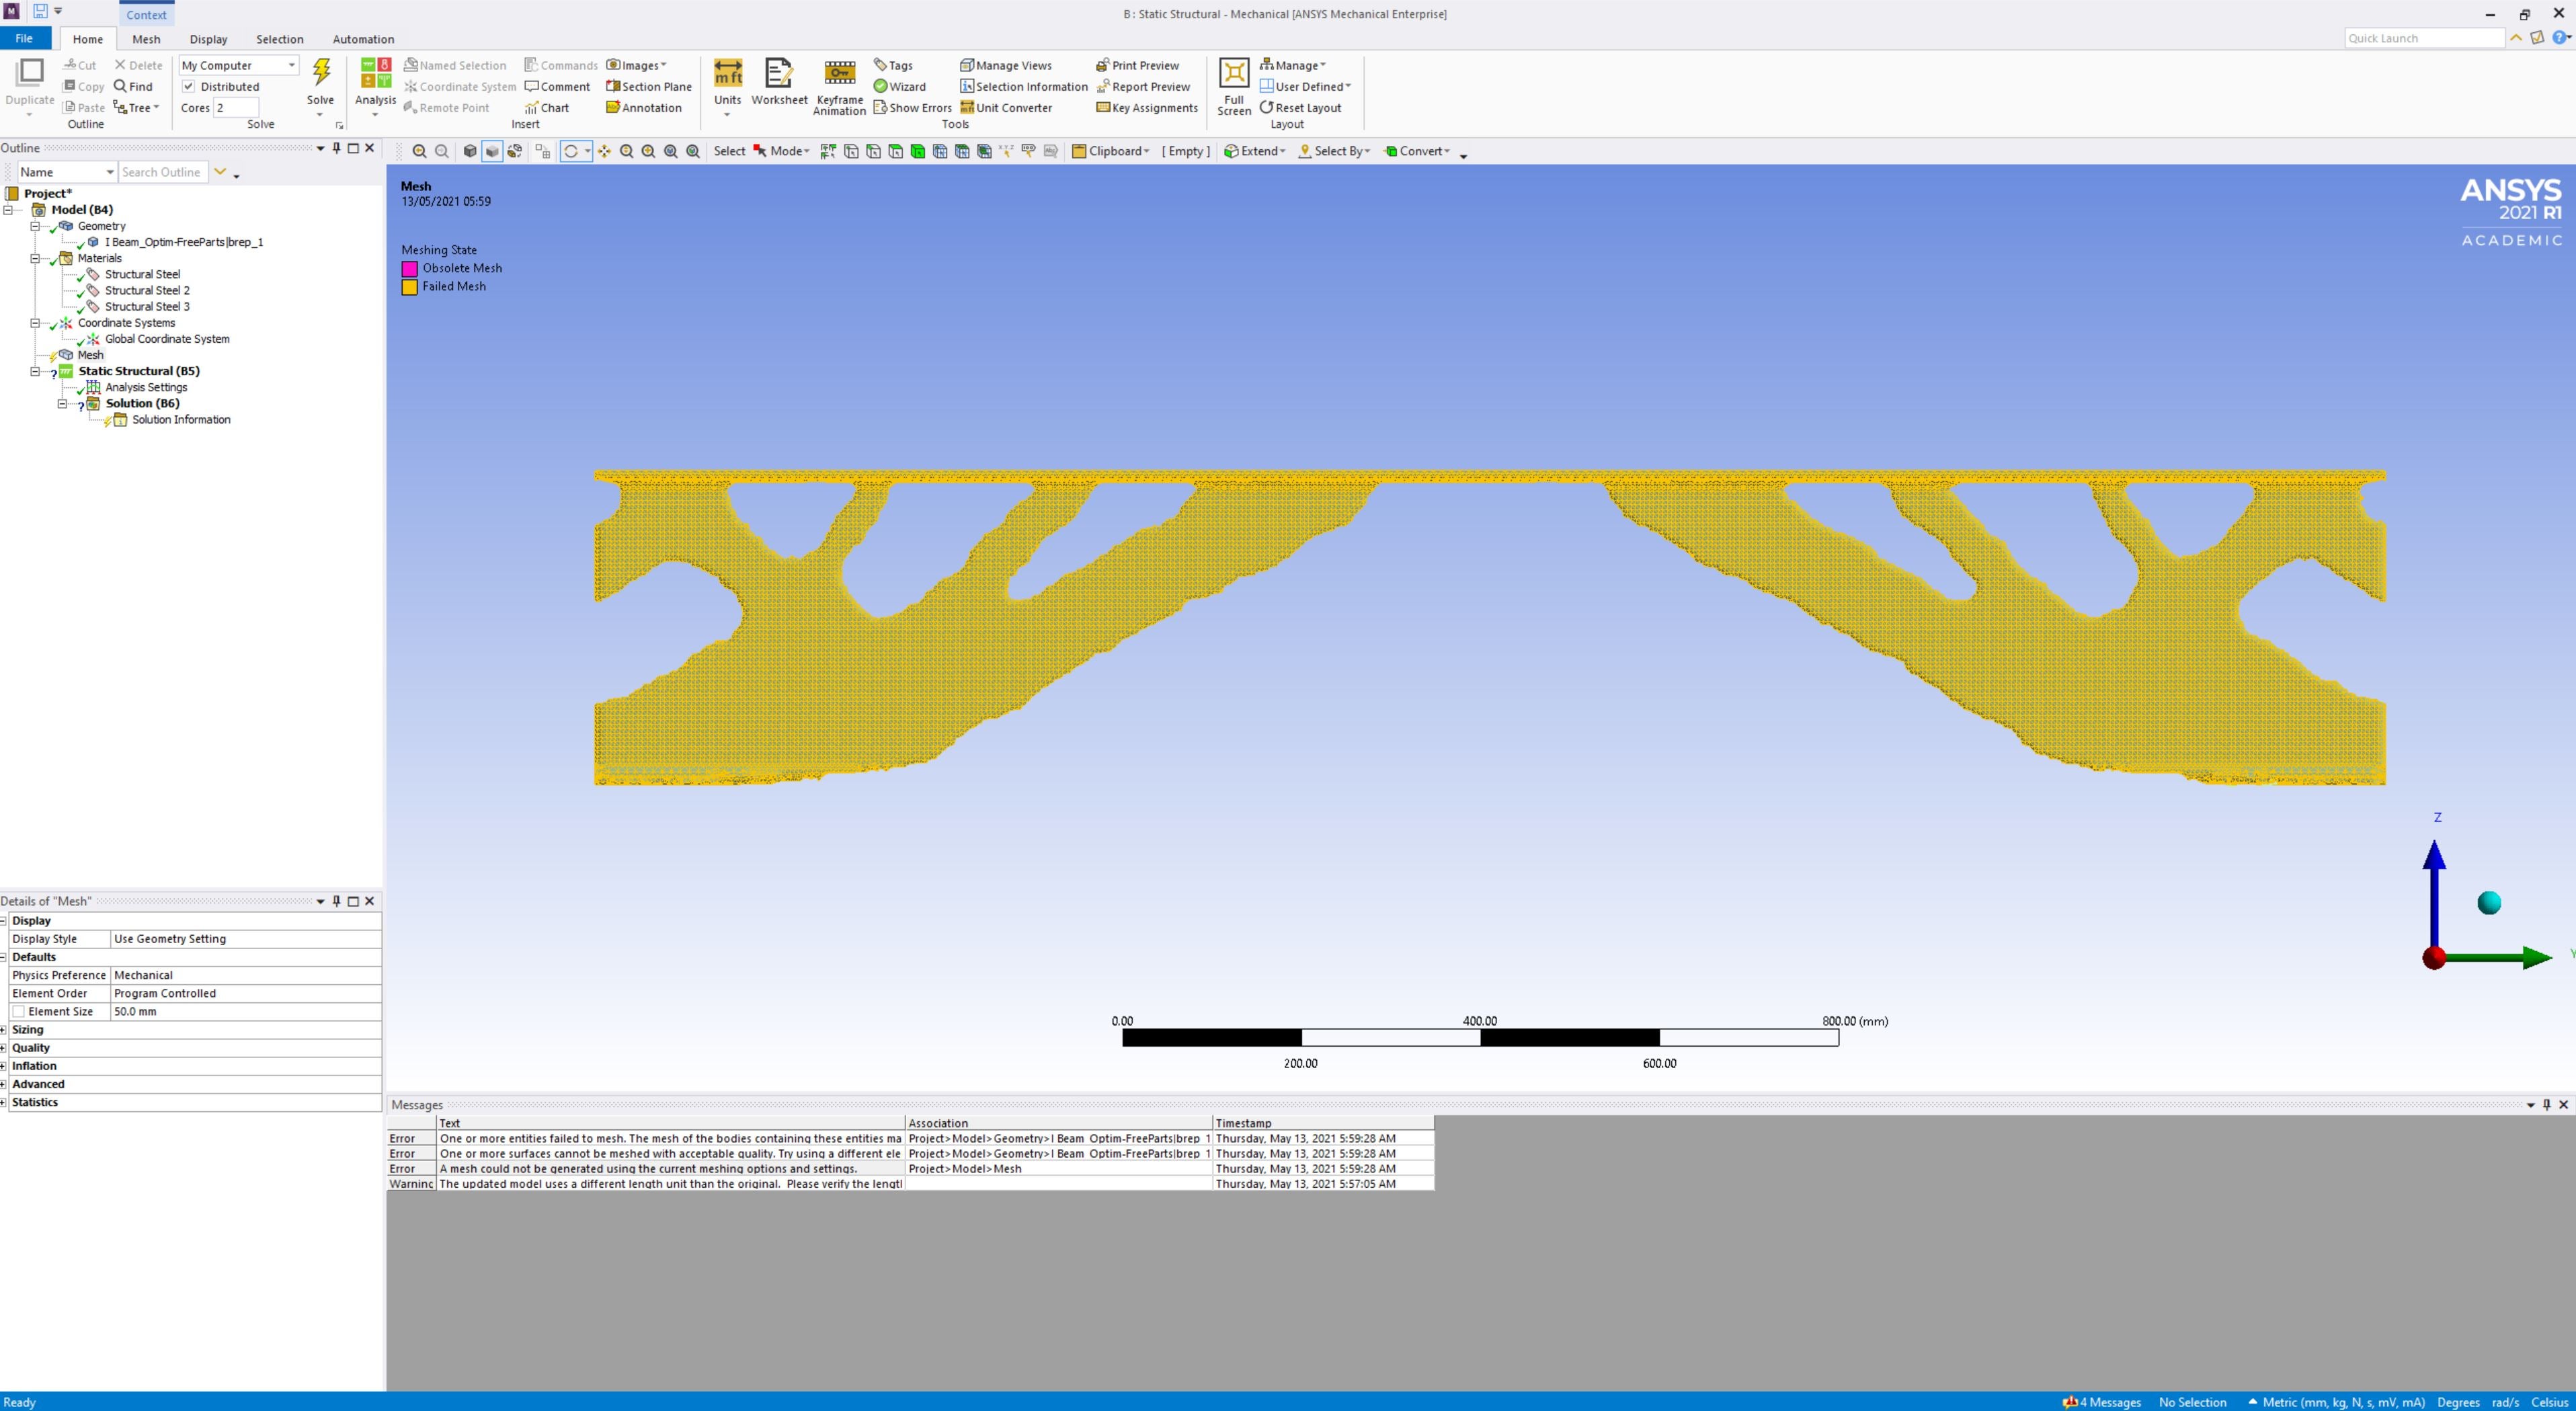This screenshot has height=1411, width=2576.
Task: Switch to the Home ribbon tab
Action: pyautogui.click(x=87, y=39)
